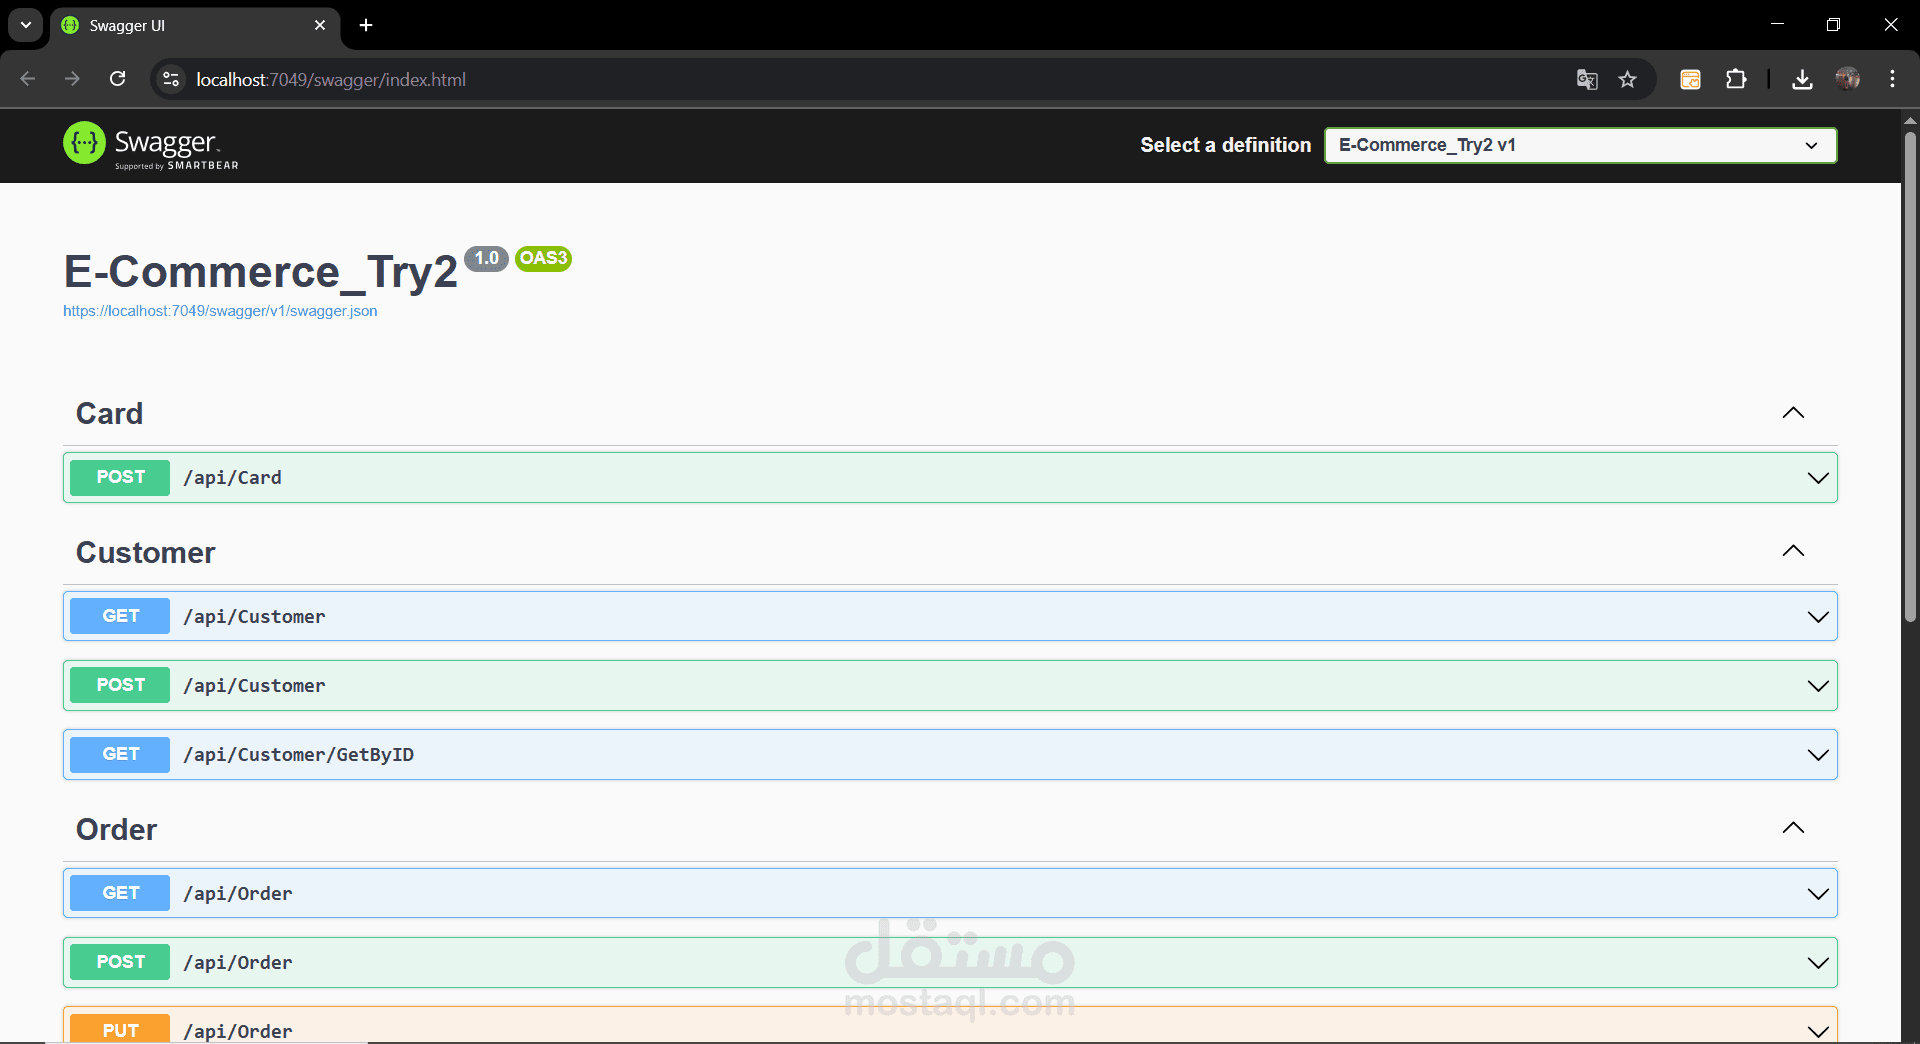The width and height of the screenshot is (1920, 1044).
Task: Click the PUT button for /api/Order
Action: [x=120, y=1029]
